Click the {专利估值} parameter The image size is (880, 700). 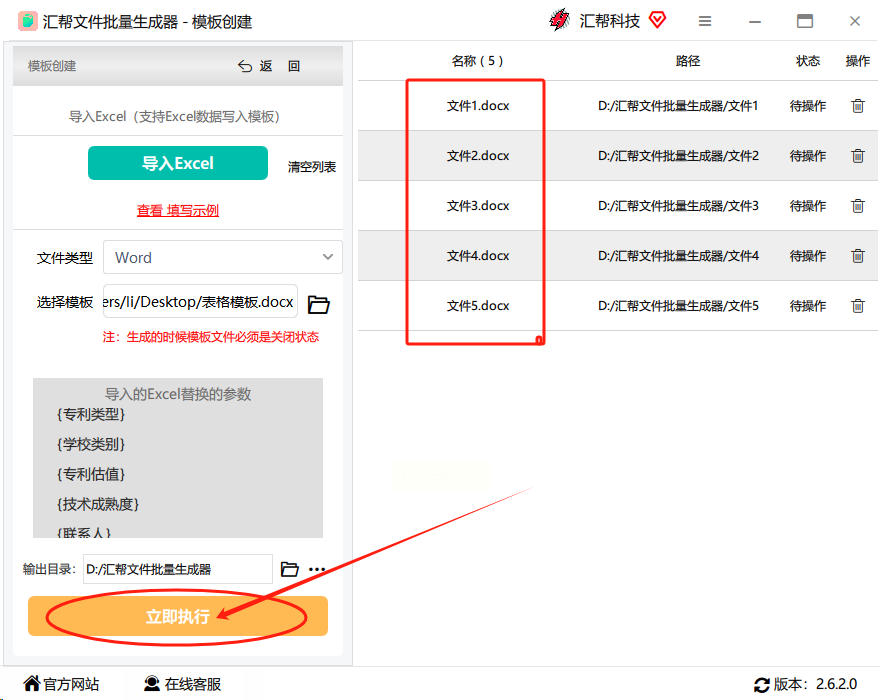point(90,474)
